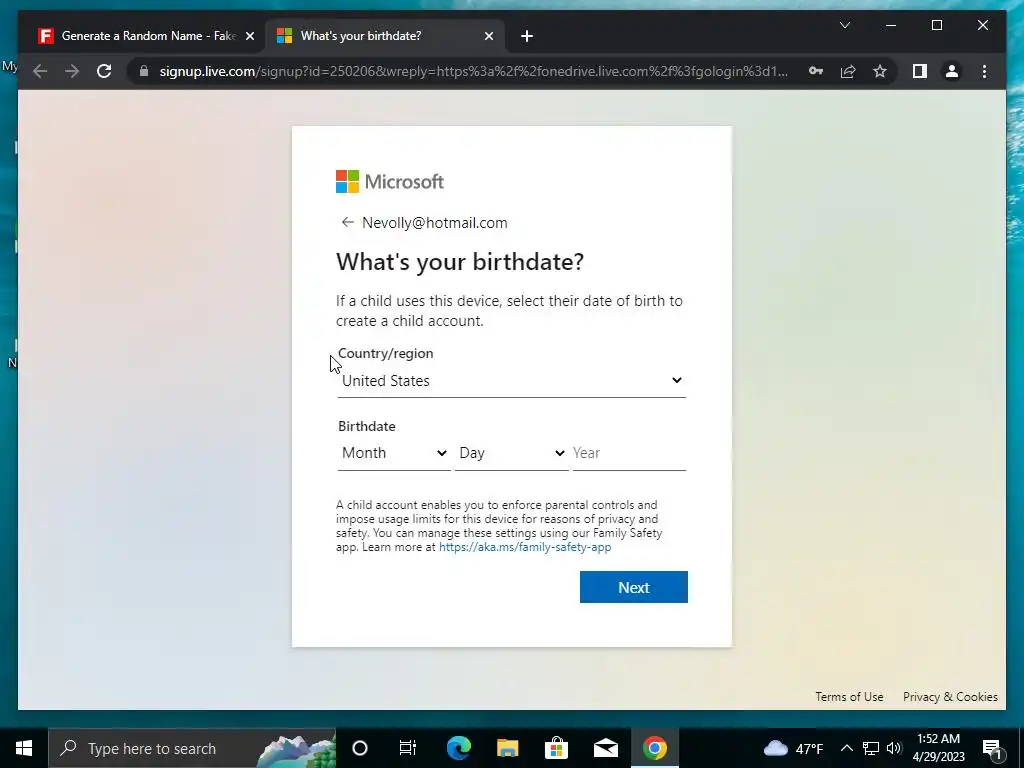Open Cortana from the taskbar
The width and height of the screenshot is (1024, 768).
coord(360,748)
